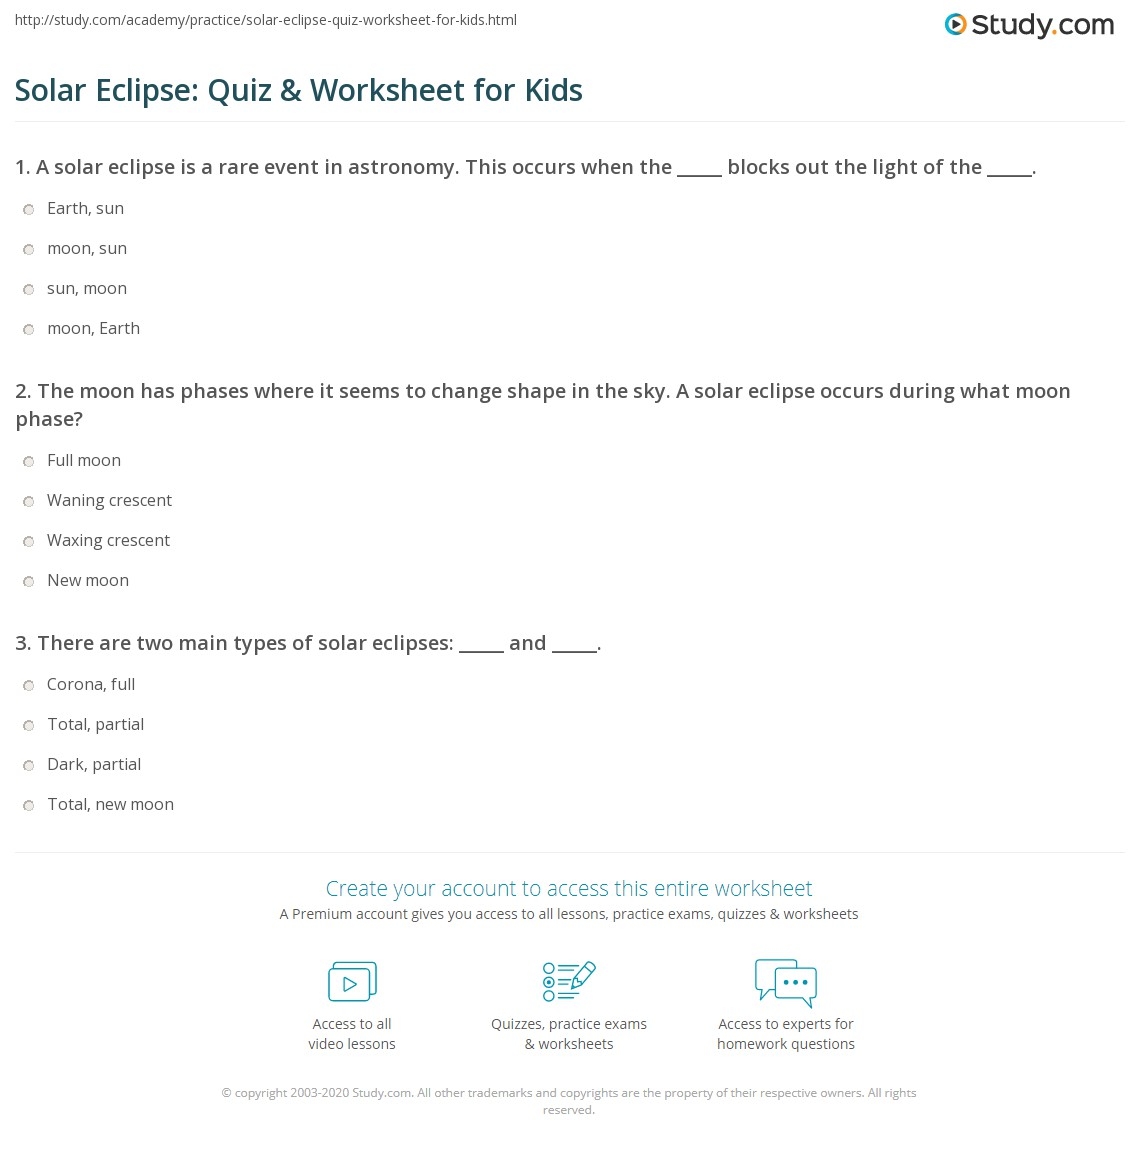Pick the "Waxing crescent" radio button
The width and height of the screenshot is (1140, 1149).
[29, 542]
